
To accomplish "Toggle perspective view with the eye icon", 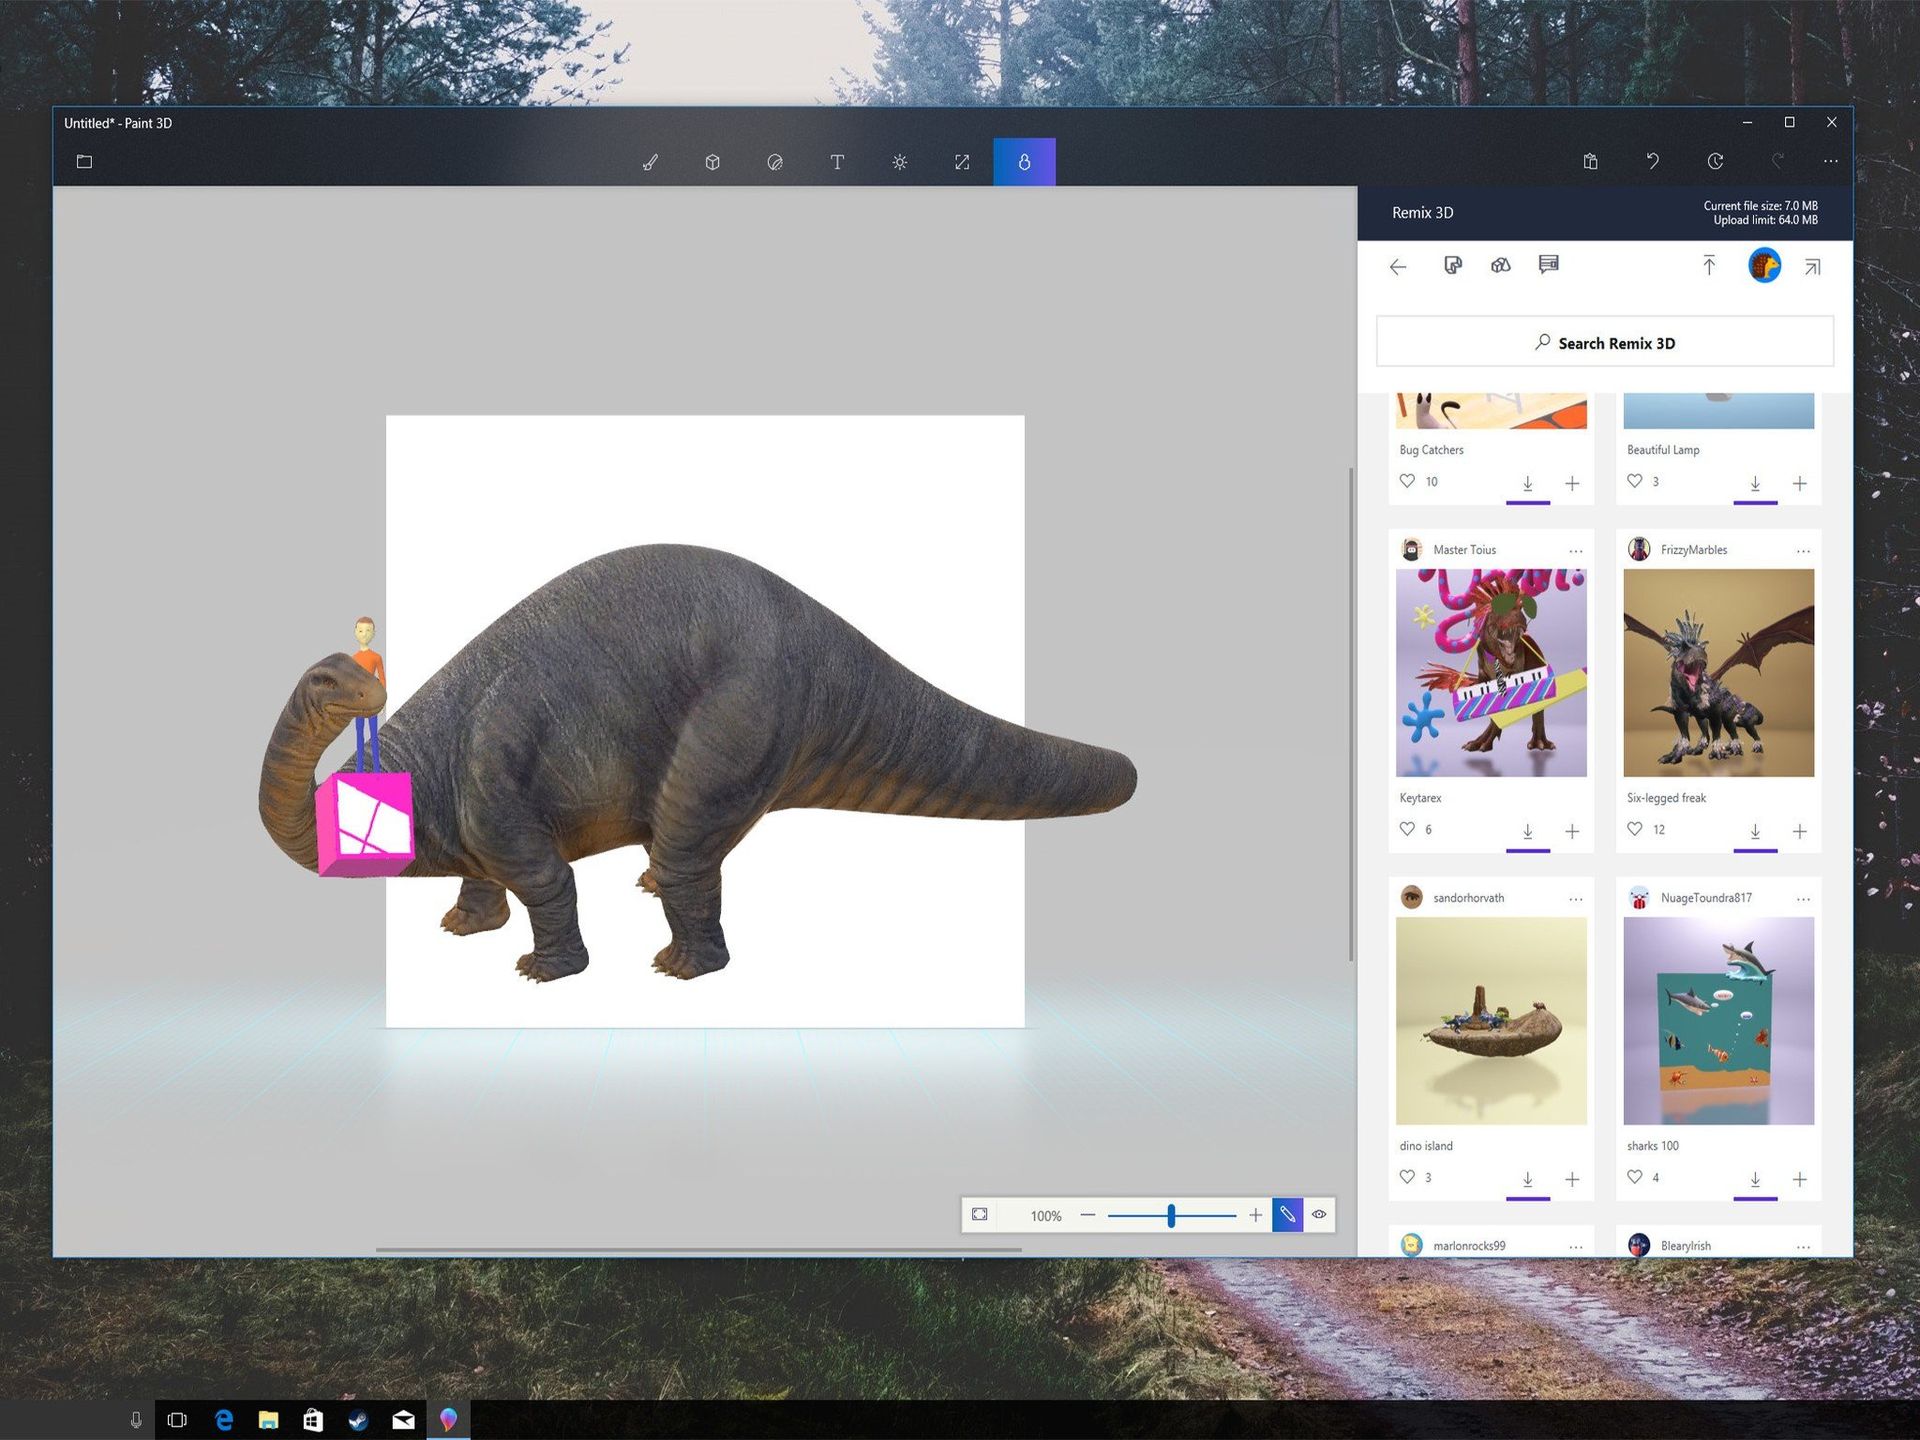I will click(1319, 1214).
